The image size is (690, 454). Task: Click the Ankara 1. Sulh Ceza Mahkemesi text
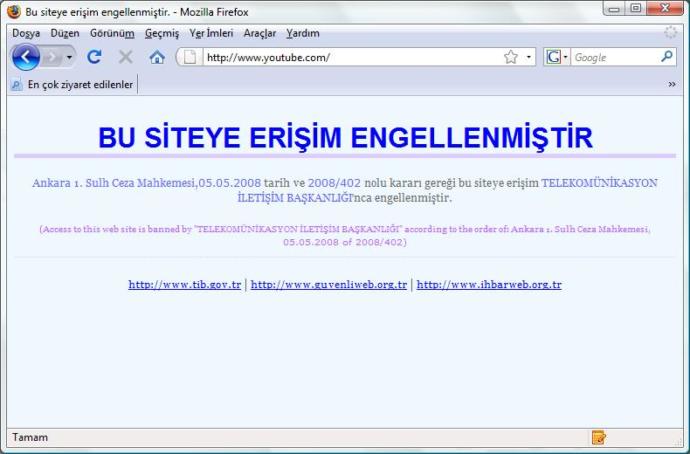[114, 183]
